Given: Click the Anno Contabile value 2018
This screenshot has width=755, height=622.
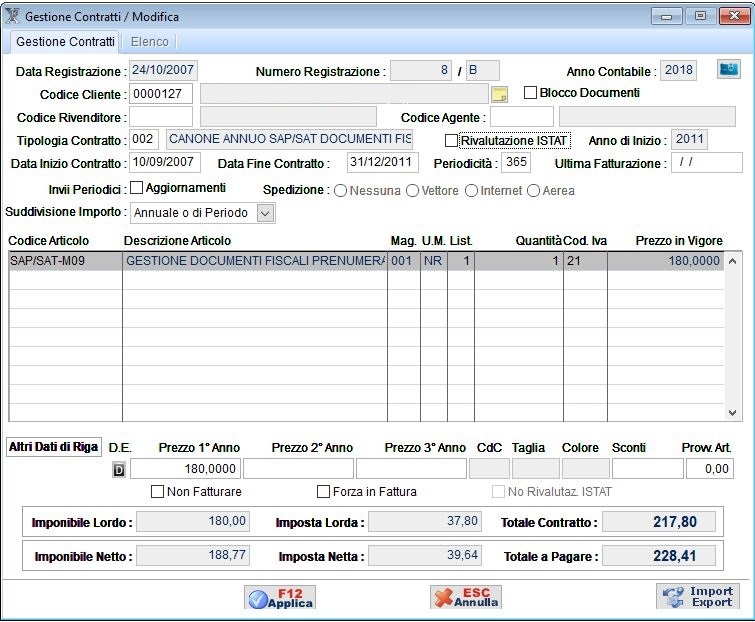Looking at the screenshot, I should (678, 70).
